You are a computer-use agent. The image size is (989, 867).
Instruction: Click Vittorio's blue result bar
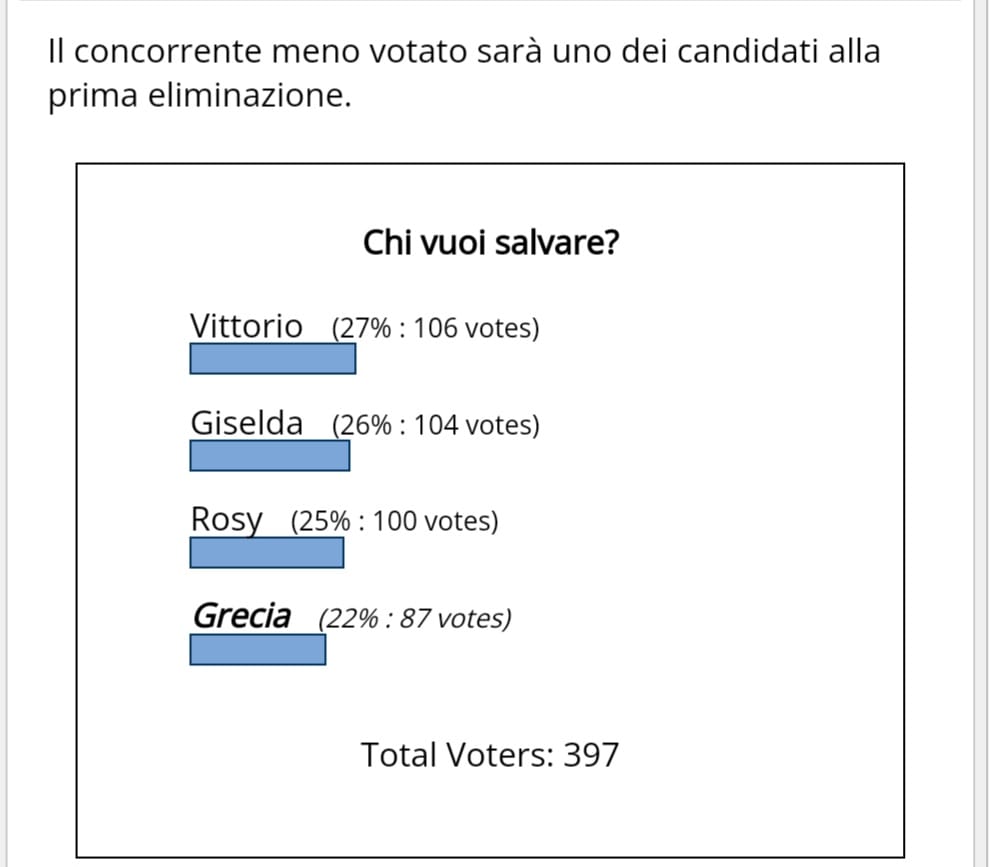tap(272, 358)
